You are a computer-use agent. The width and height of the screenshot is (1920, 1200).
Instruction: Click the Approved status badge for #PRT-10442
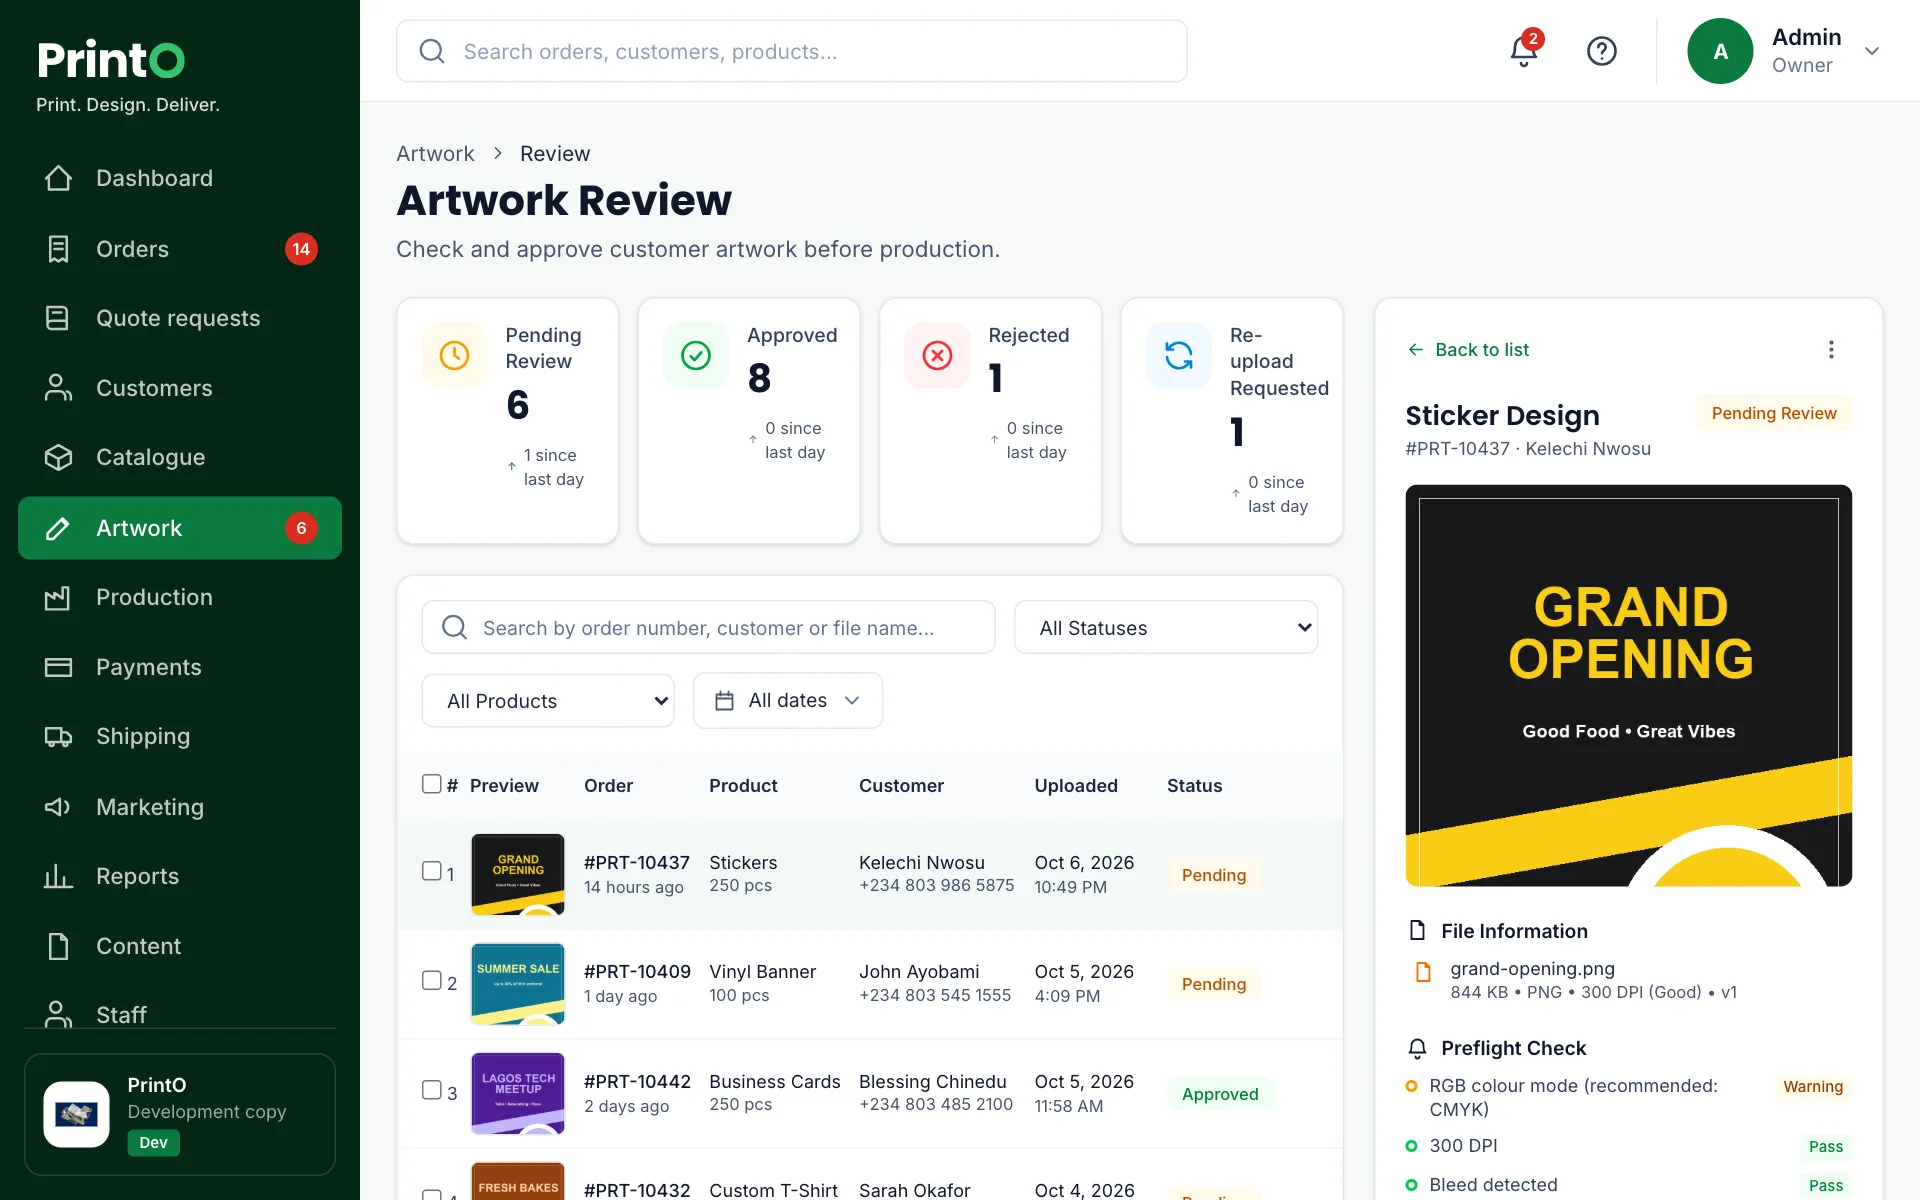click(1220, 1094)
